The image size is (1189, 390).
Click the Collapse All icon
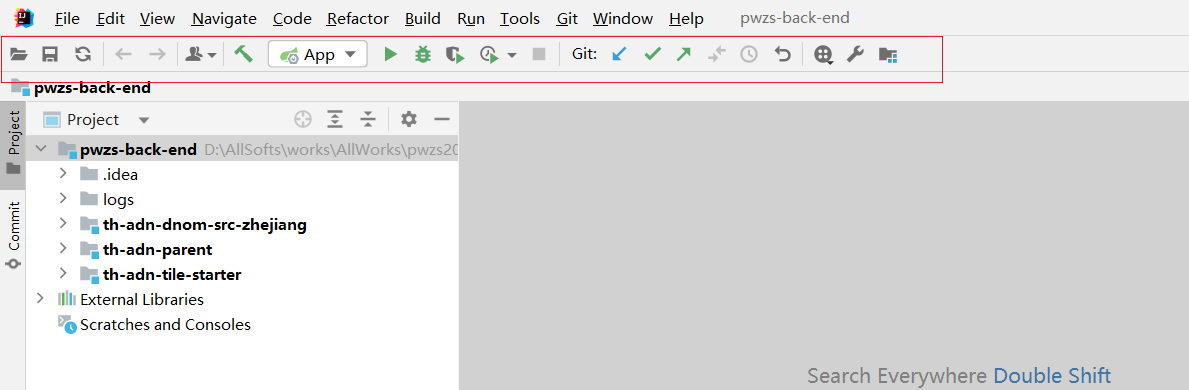click(x=368, y=119)
